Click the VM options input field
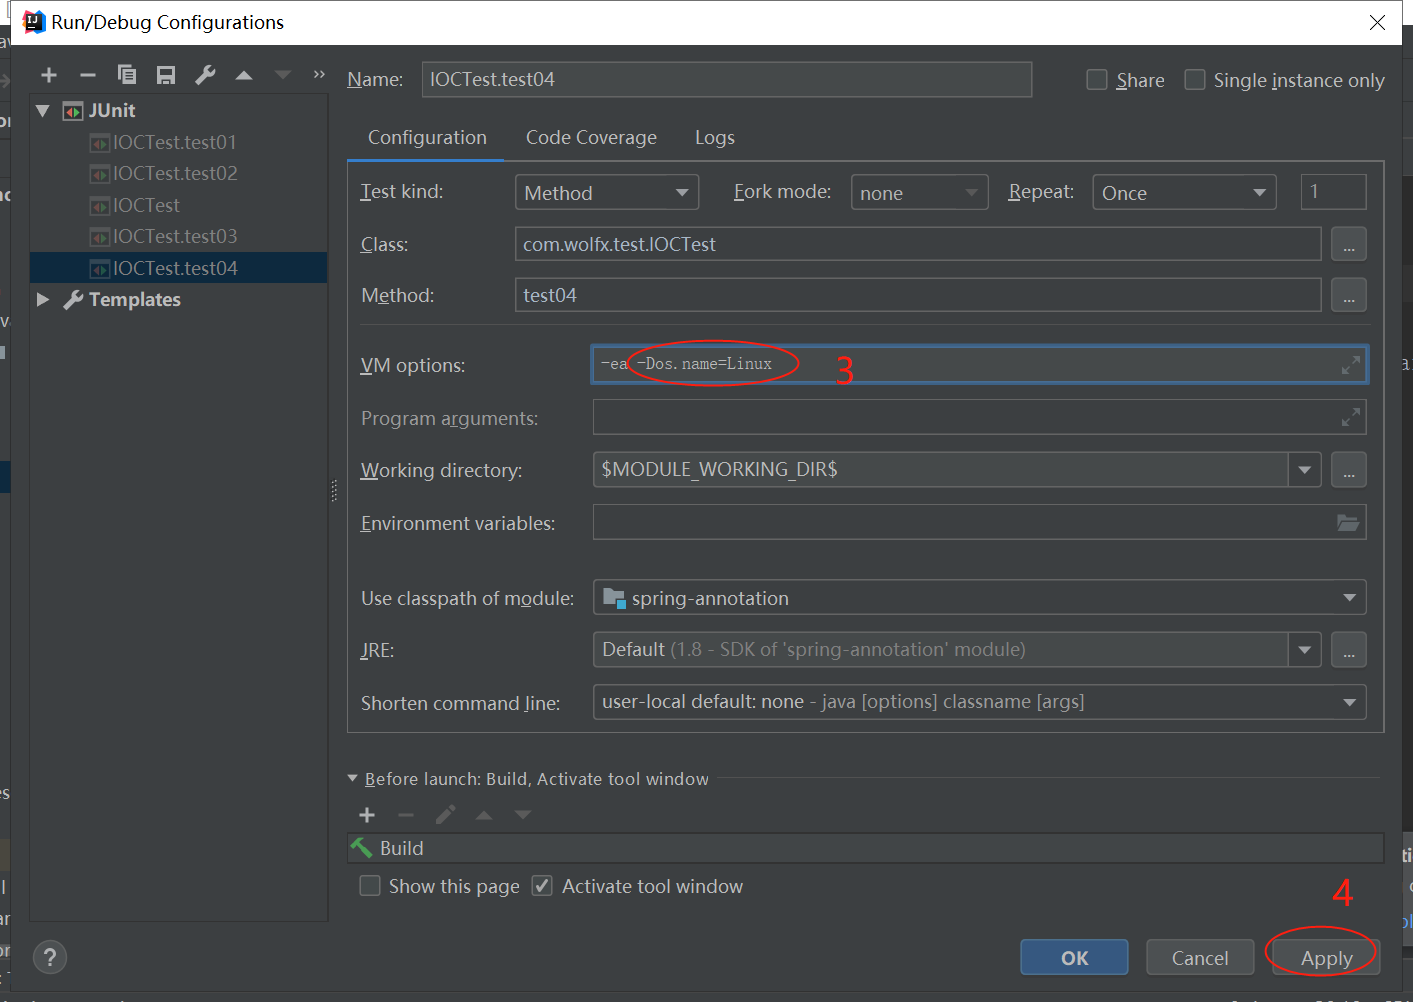 click(979, 365)
